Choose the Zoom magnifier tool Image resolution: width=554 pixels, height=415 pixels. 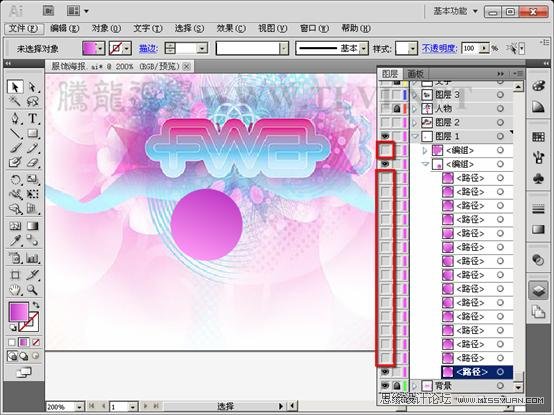(x=33, y=290)
